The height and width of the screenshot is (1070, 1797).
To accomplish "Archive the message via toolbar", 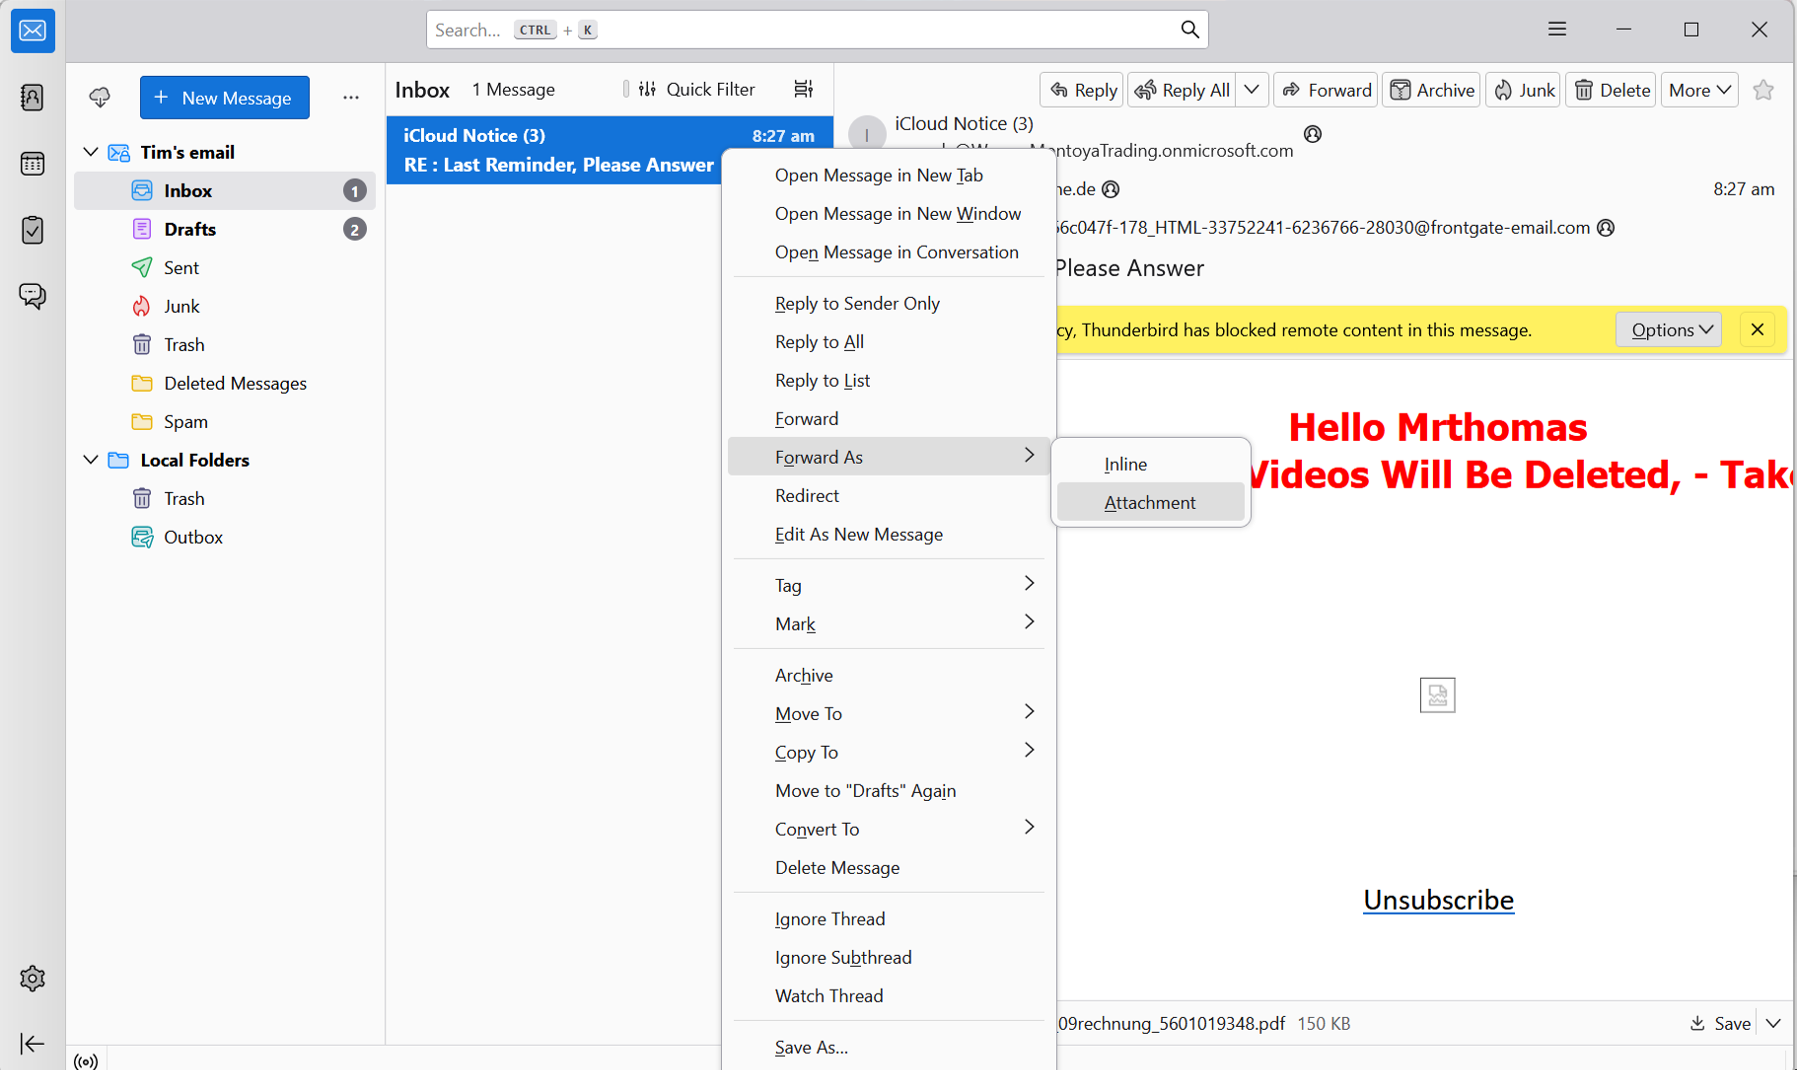I will pos(1431,90).
